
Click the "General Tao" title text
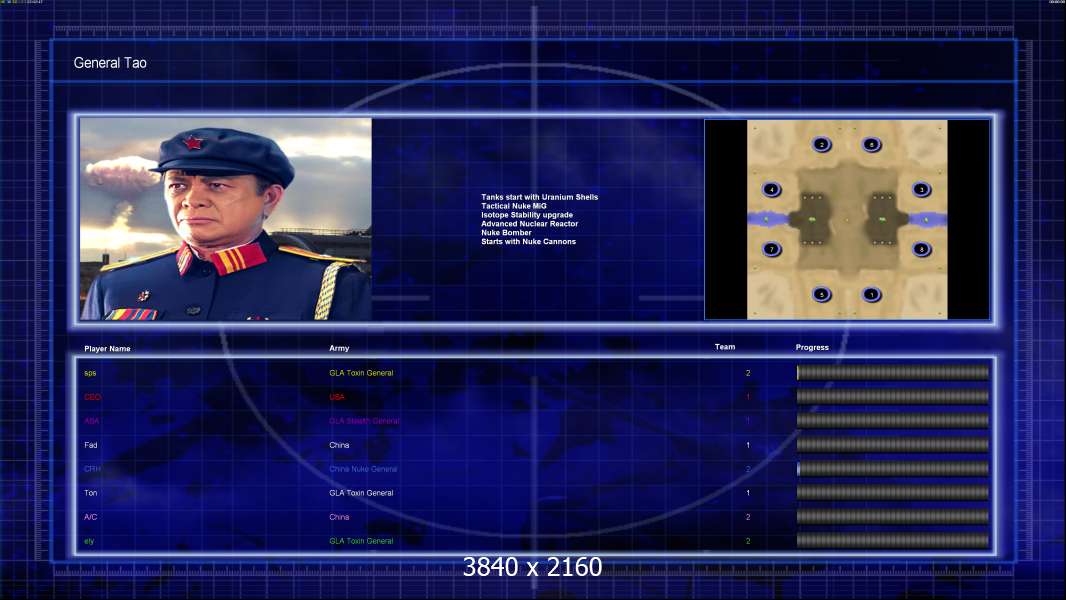click(x=110, y=63)
